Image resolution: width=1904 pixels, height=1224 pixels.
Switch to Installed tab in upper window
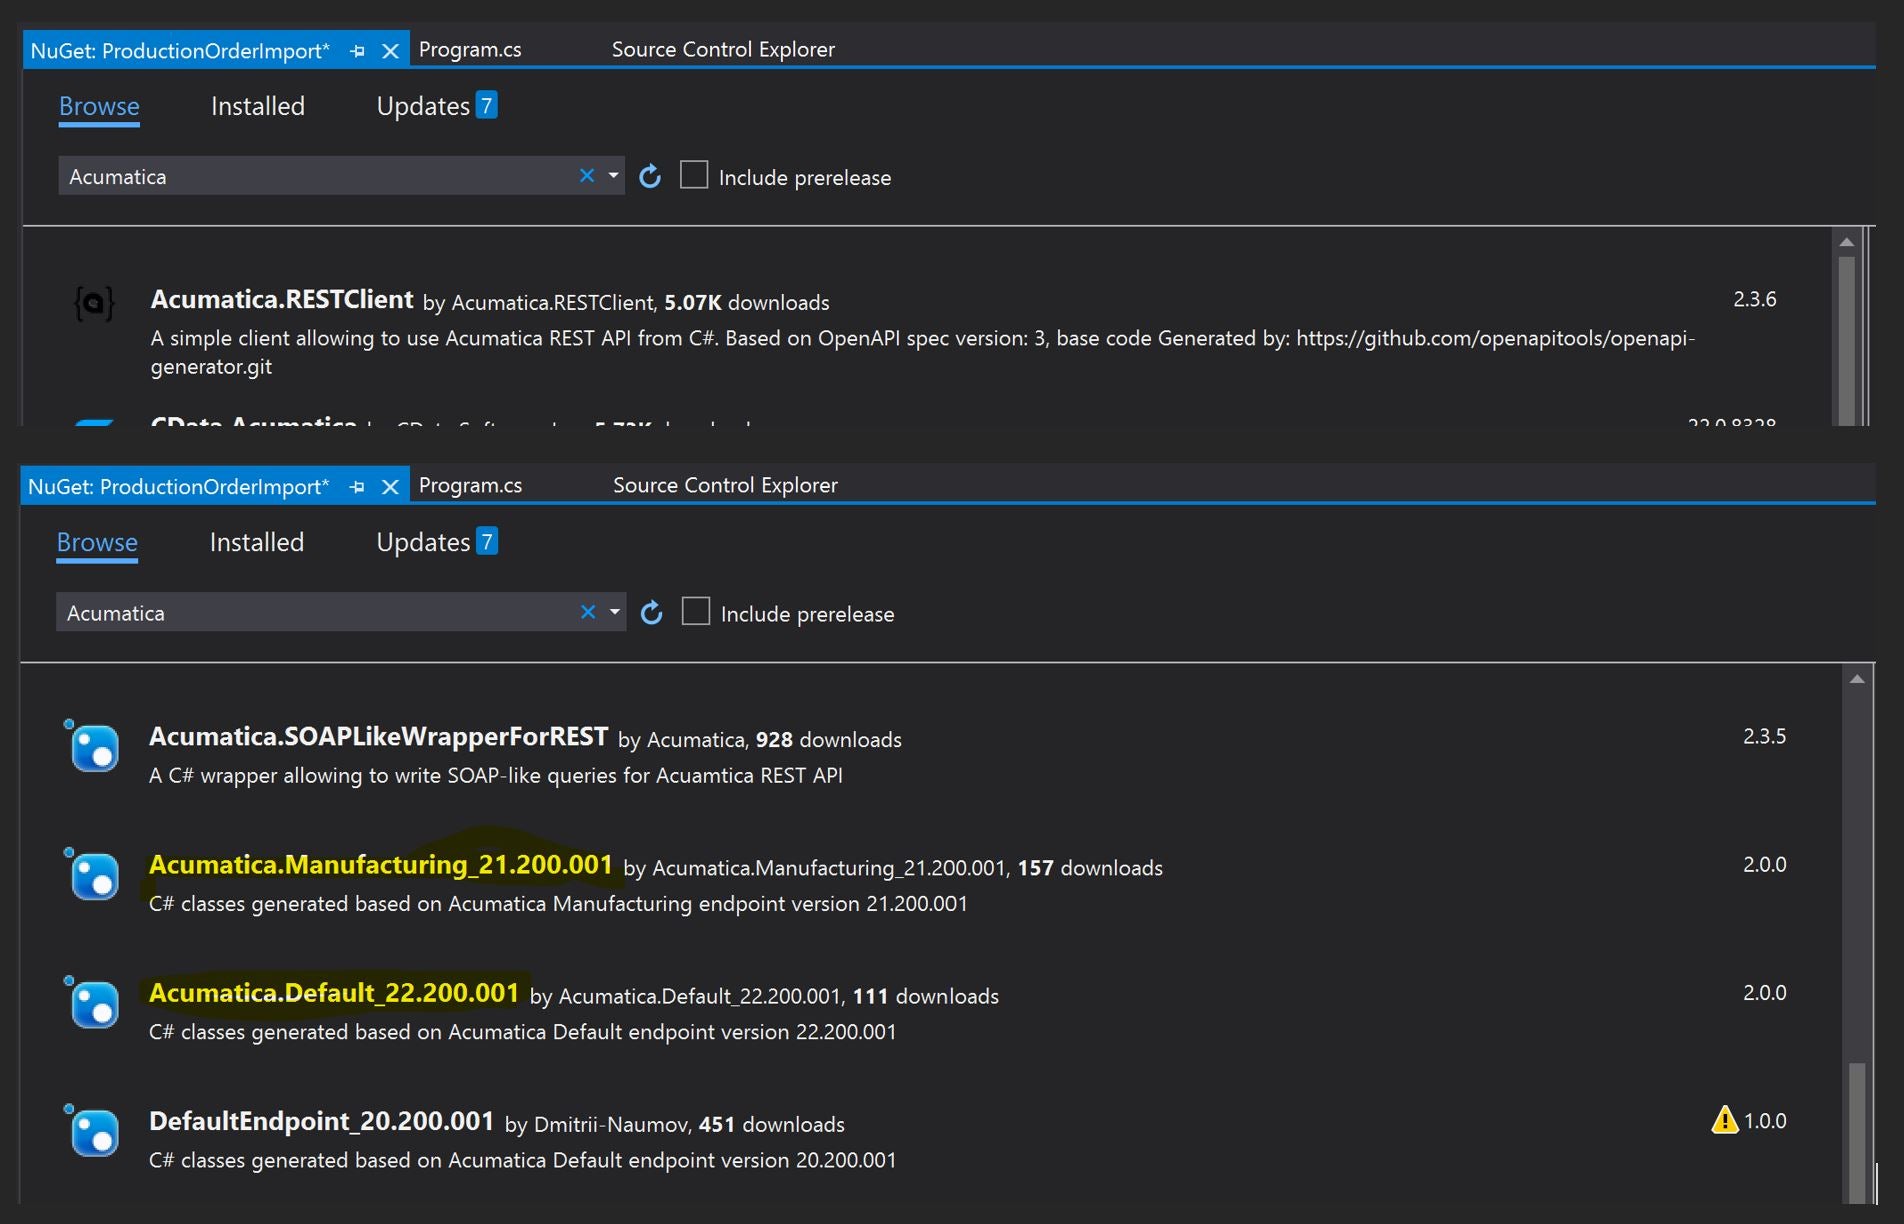coord(258,106)
